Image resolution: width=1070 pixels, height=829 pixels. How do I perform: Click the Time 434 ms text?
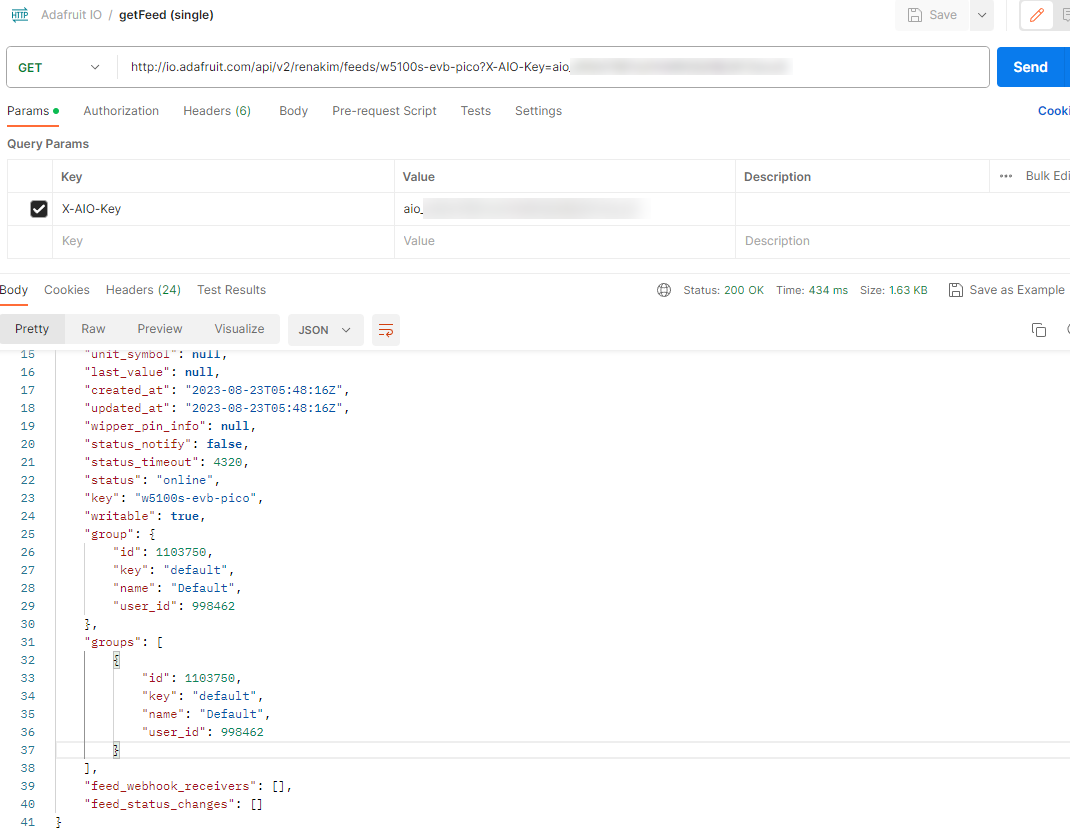point(811,290)
